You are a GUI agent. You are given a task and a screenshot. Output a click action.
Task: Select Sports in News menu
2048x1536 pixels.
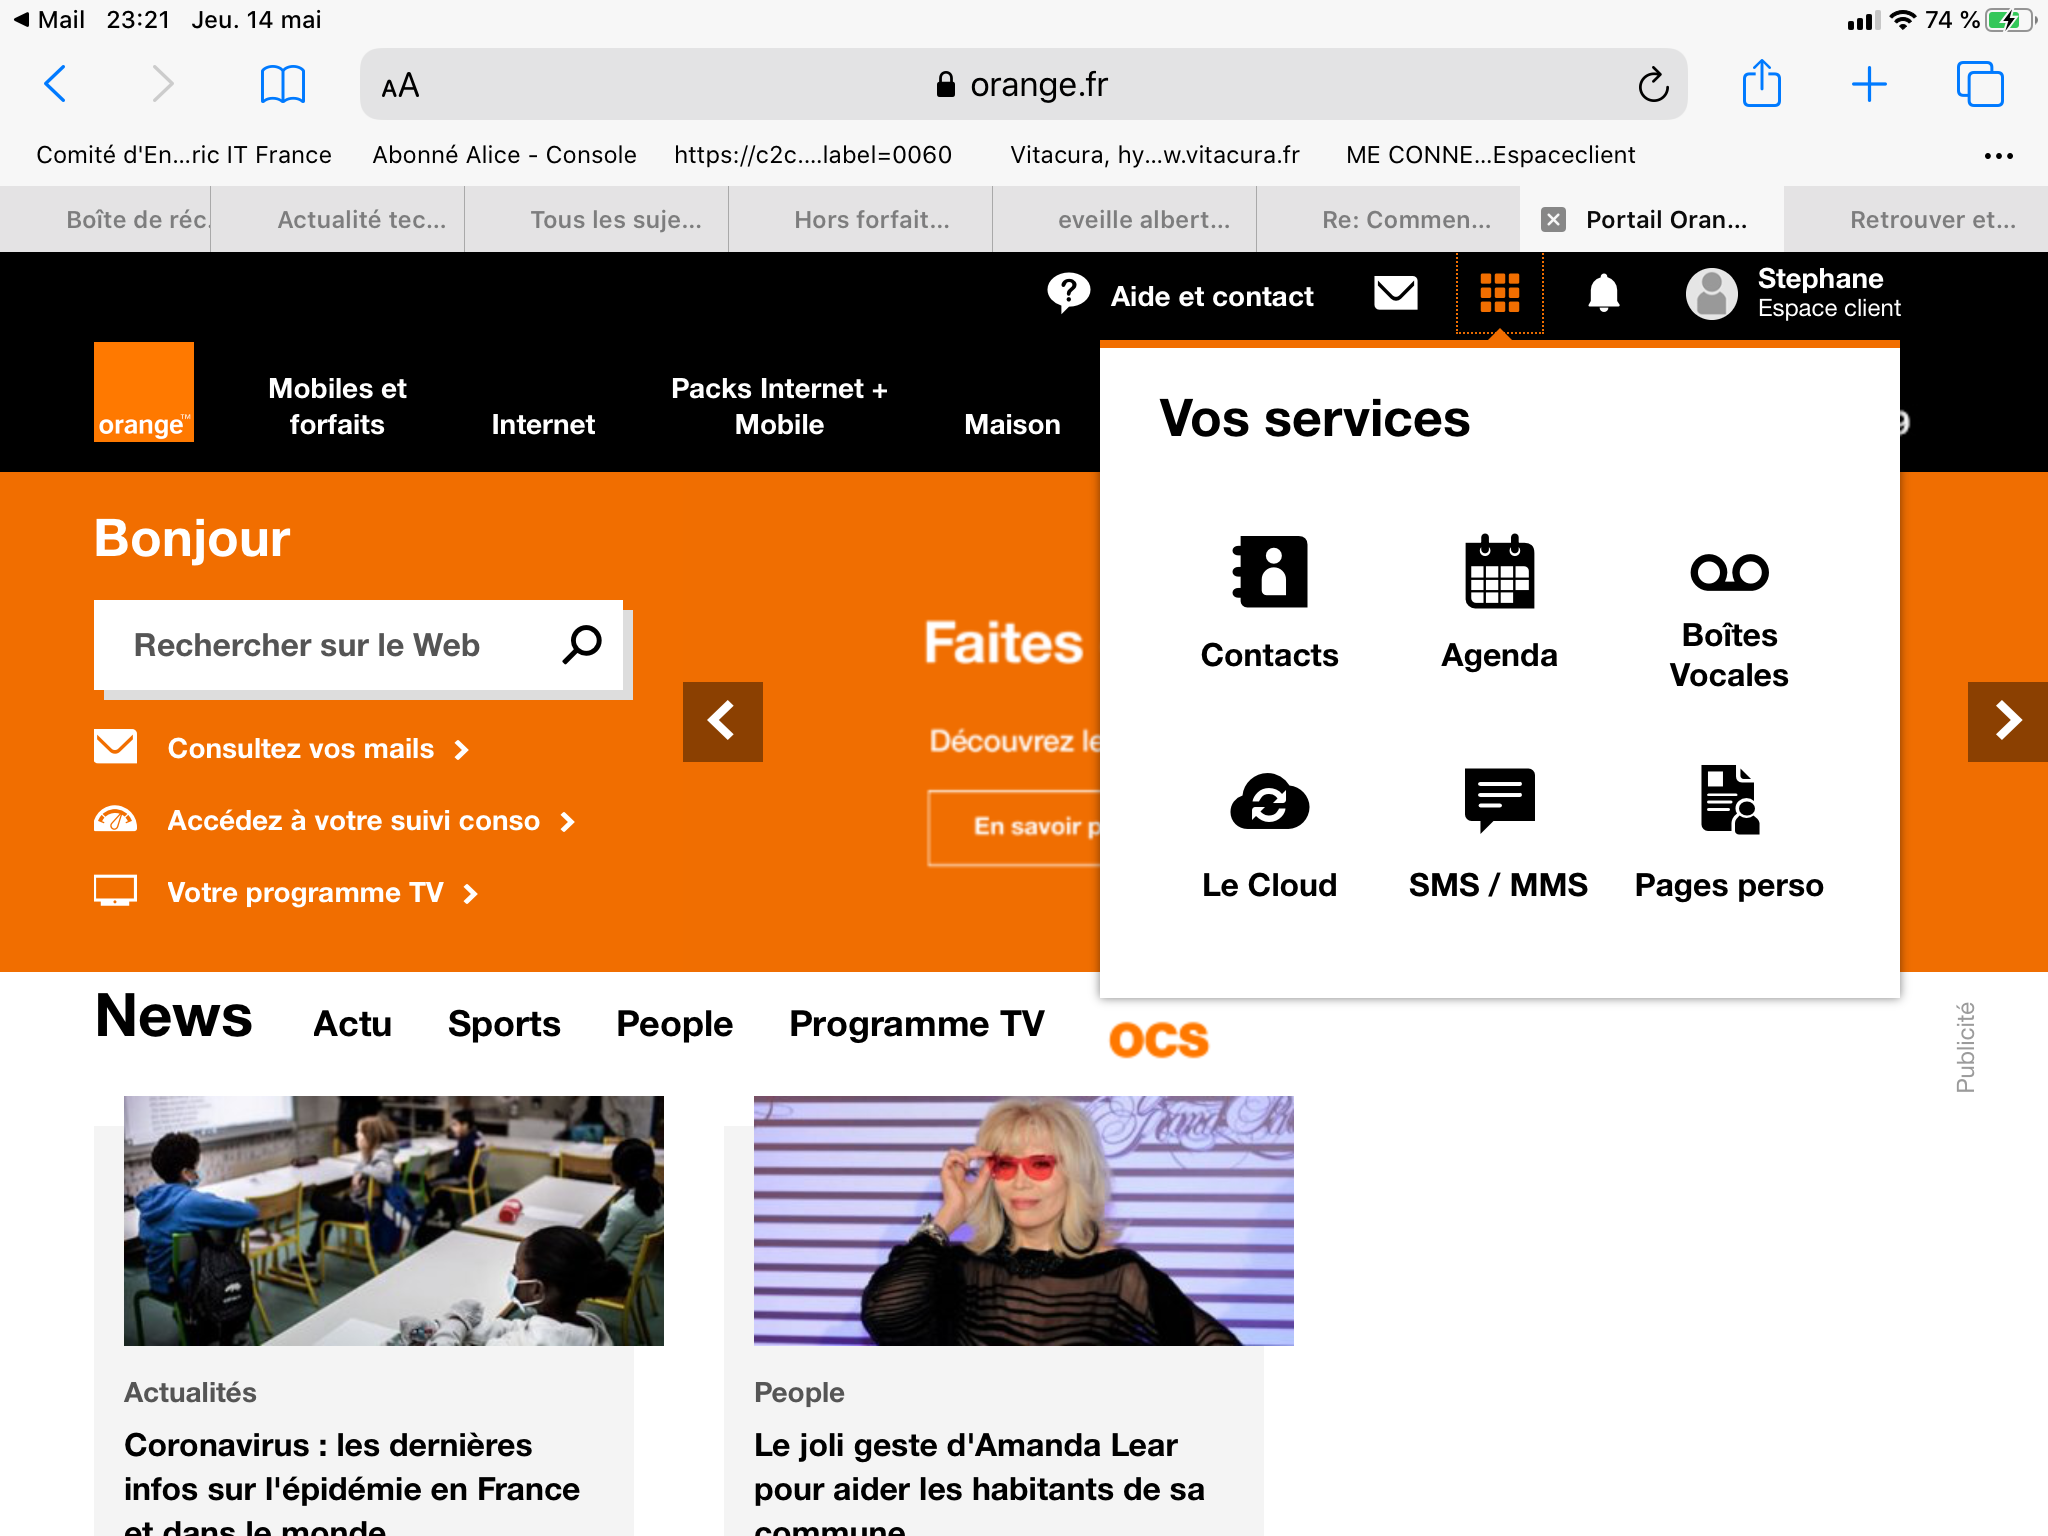click(x=504, y=1024)
